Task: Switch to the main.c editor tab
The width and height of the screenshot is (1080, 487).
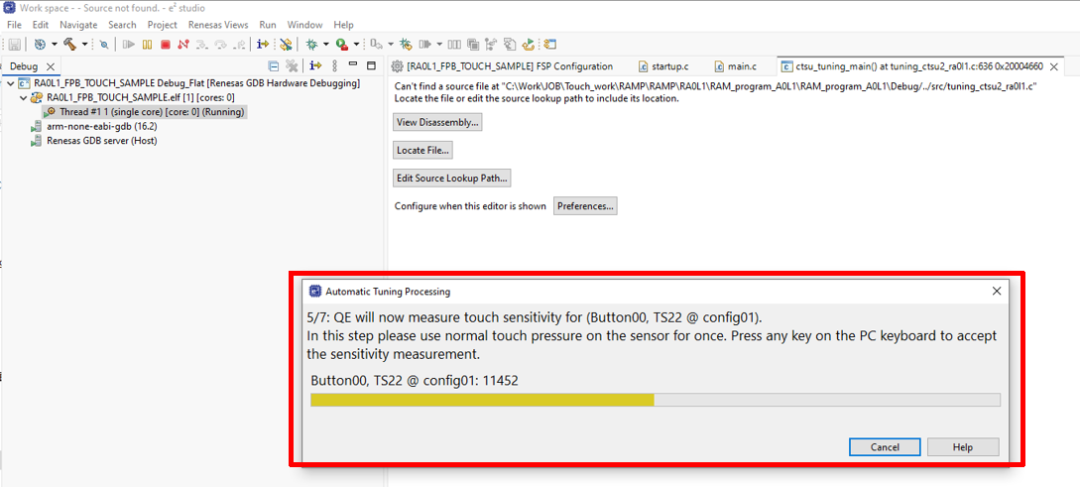Action: tap(736, 66)
